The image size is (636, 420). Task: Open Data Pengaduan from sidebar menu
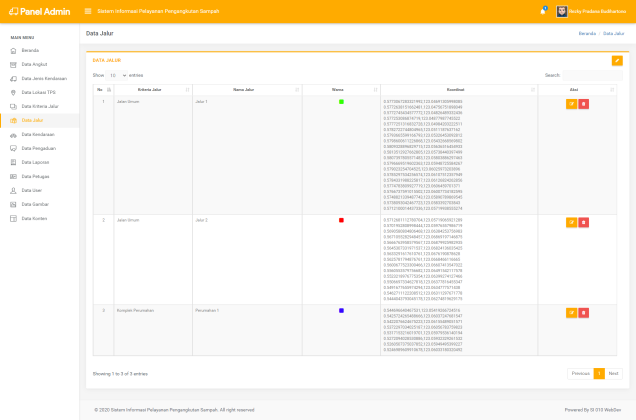pos(38,147)
